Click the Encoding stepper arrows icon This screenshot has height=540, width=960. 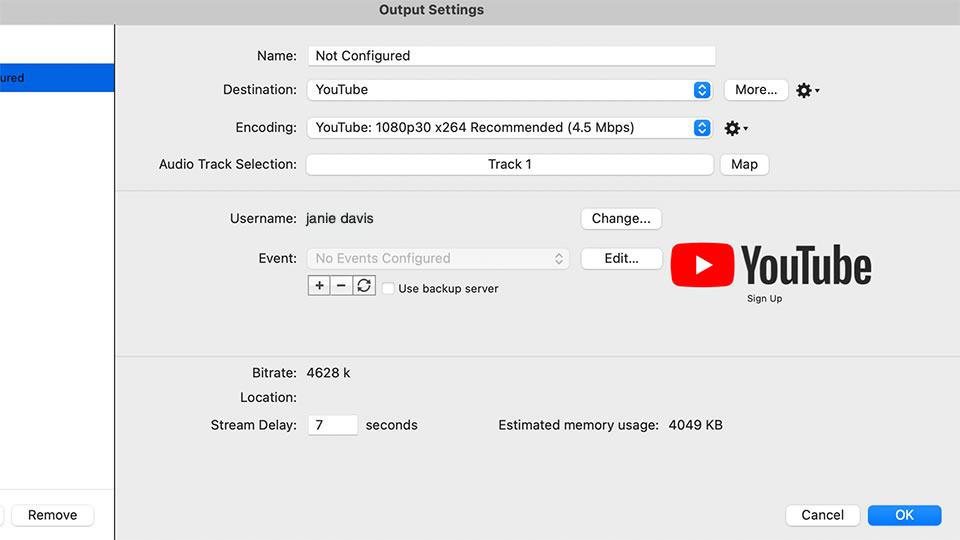click(702, 127)
